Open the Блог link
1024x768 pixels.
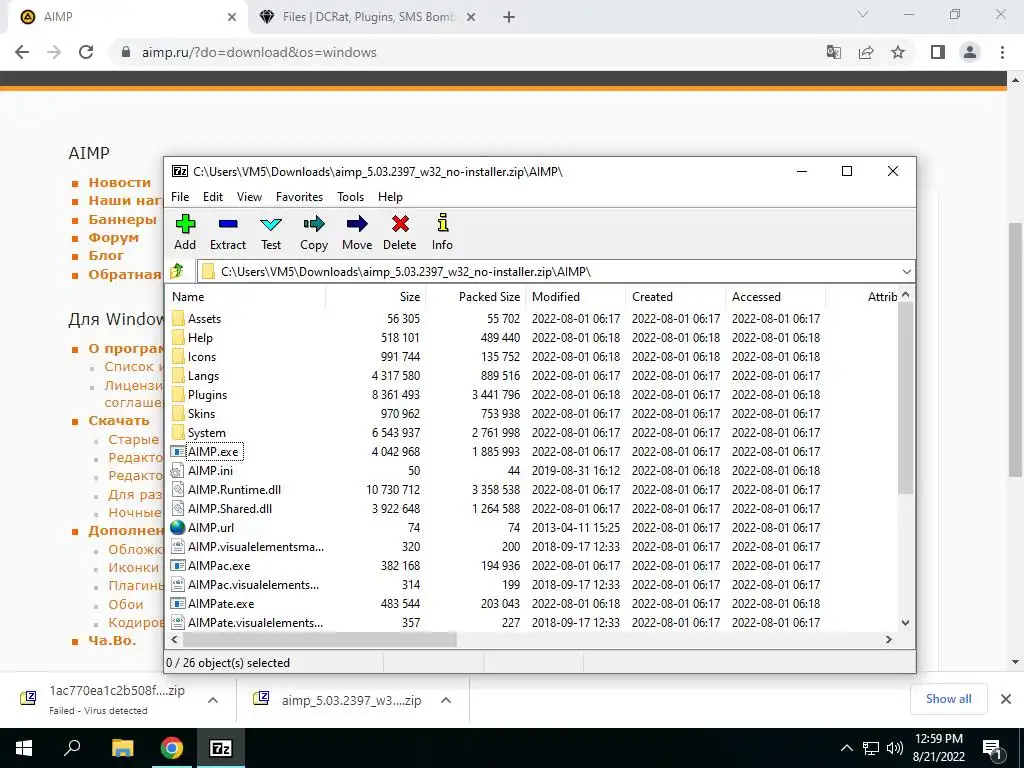click(x=106, y=255)
